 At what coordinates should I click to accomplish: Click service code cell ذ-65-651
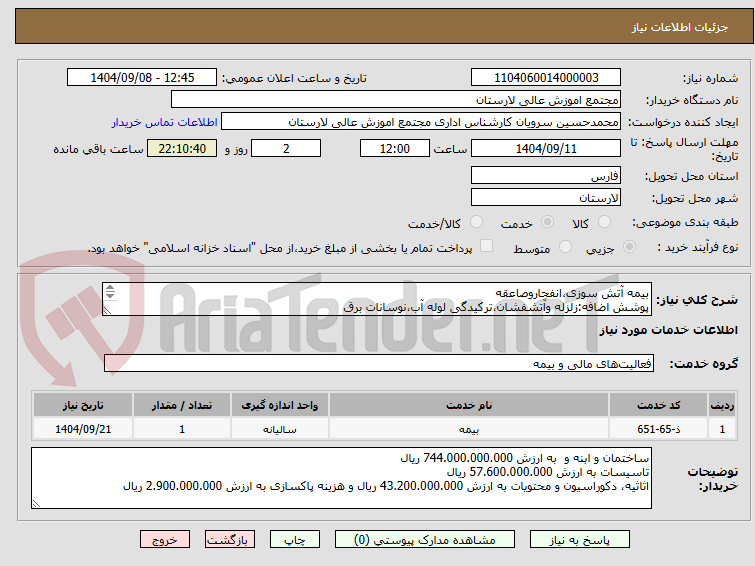click(x=658, y=429)
